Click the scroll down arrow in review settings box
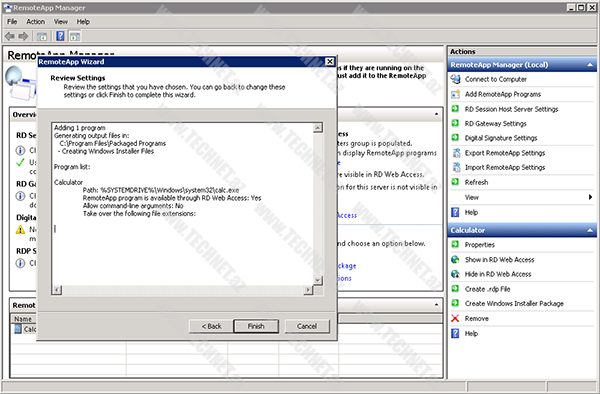 click(x=318, y=280)
